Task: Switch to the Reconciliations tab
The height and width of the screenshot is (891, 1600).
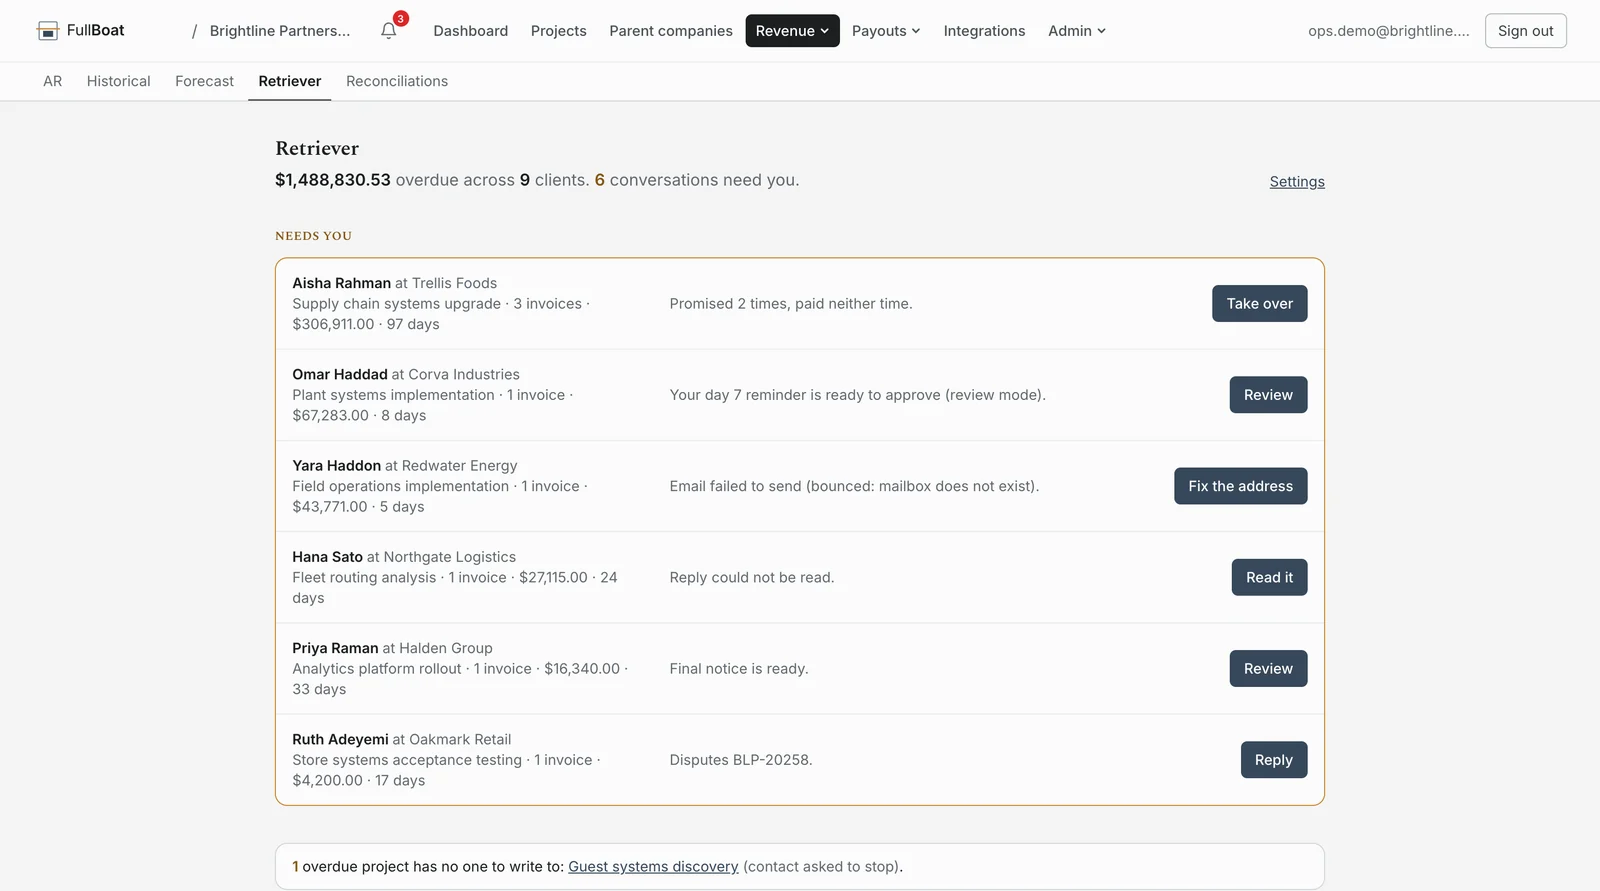Action: point(397,81)
